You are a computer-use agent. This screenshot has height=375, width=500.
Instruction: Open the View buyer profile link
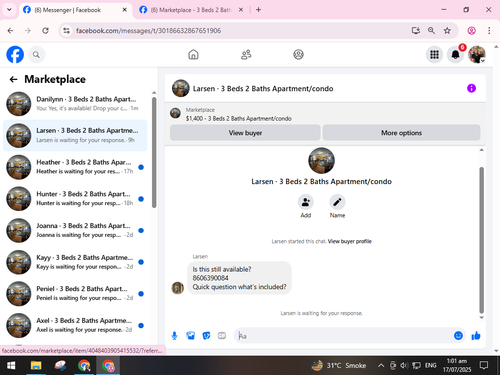349,241
